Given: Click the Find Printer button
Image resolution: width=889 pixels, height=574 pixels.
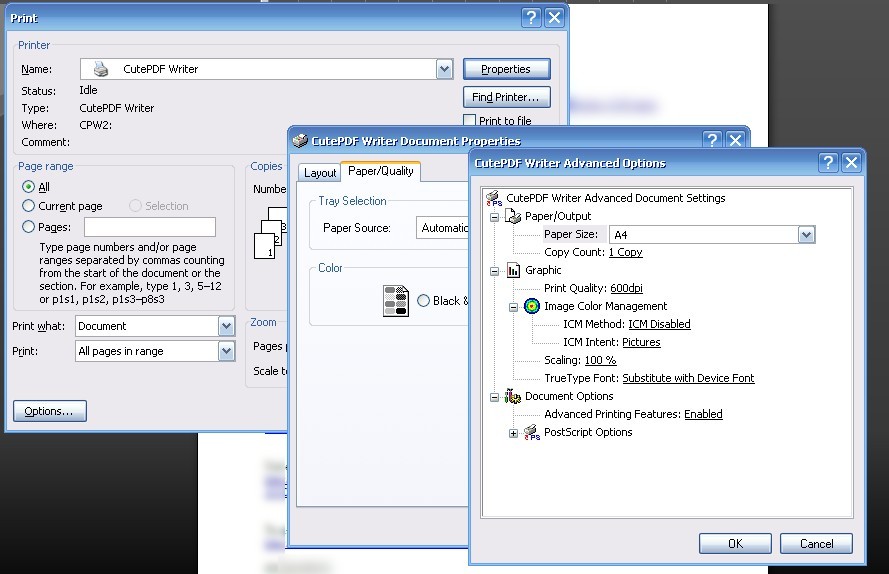Looking at the screenshot, I should [x=506, y=97].
